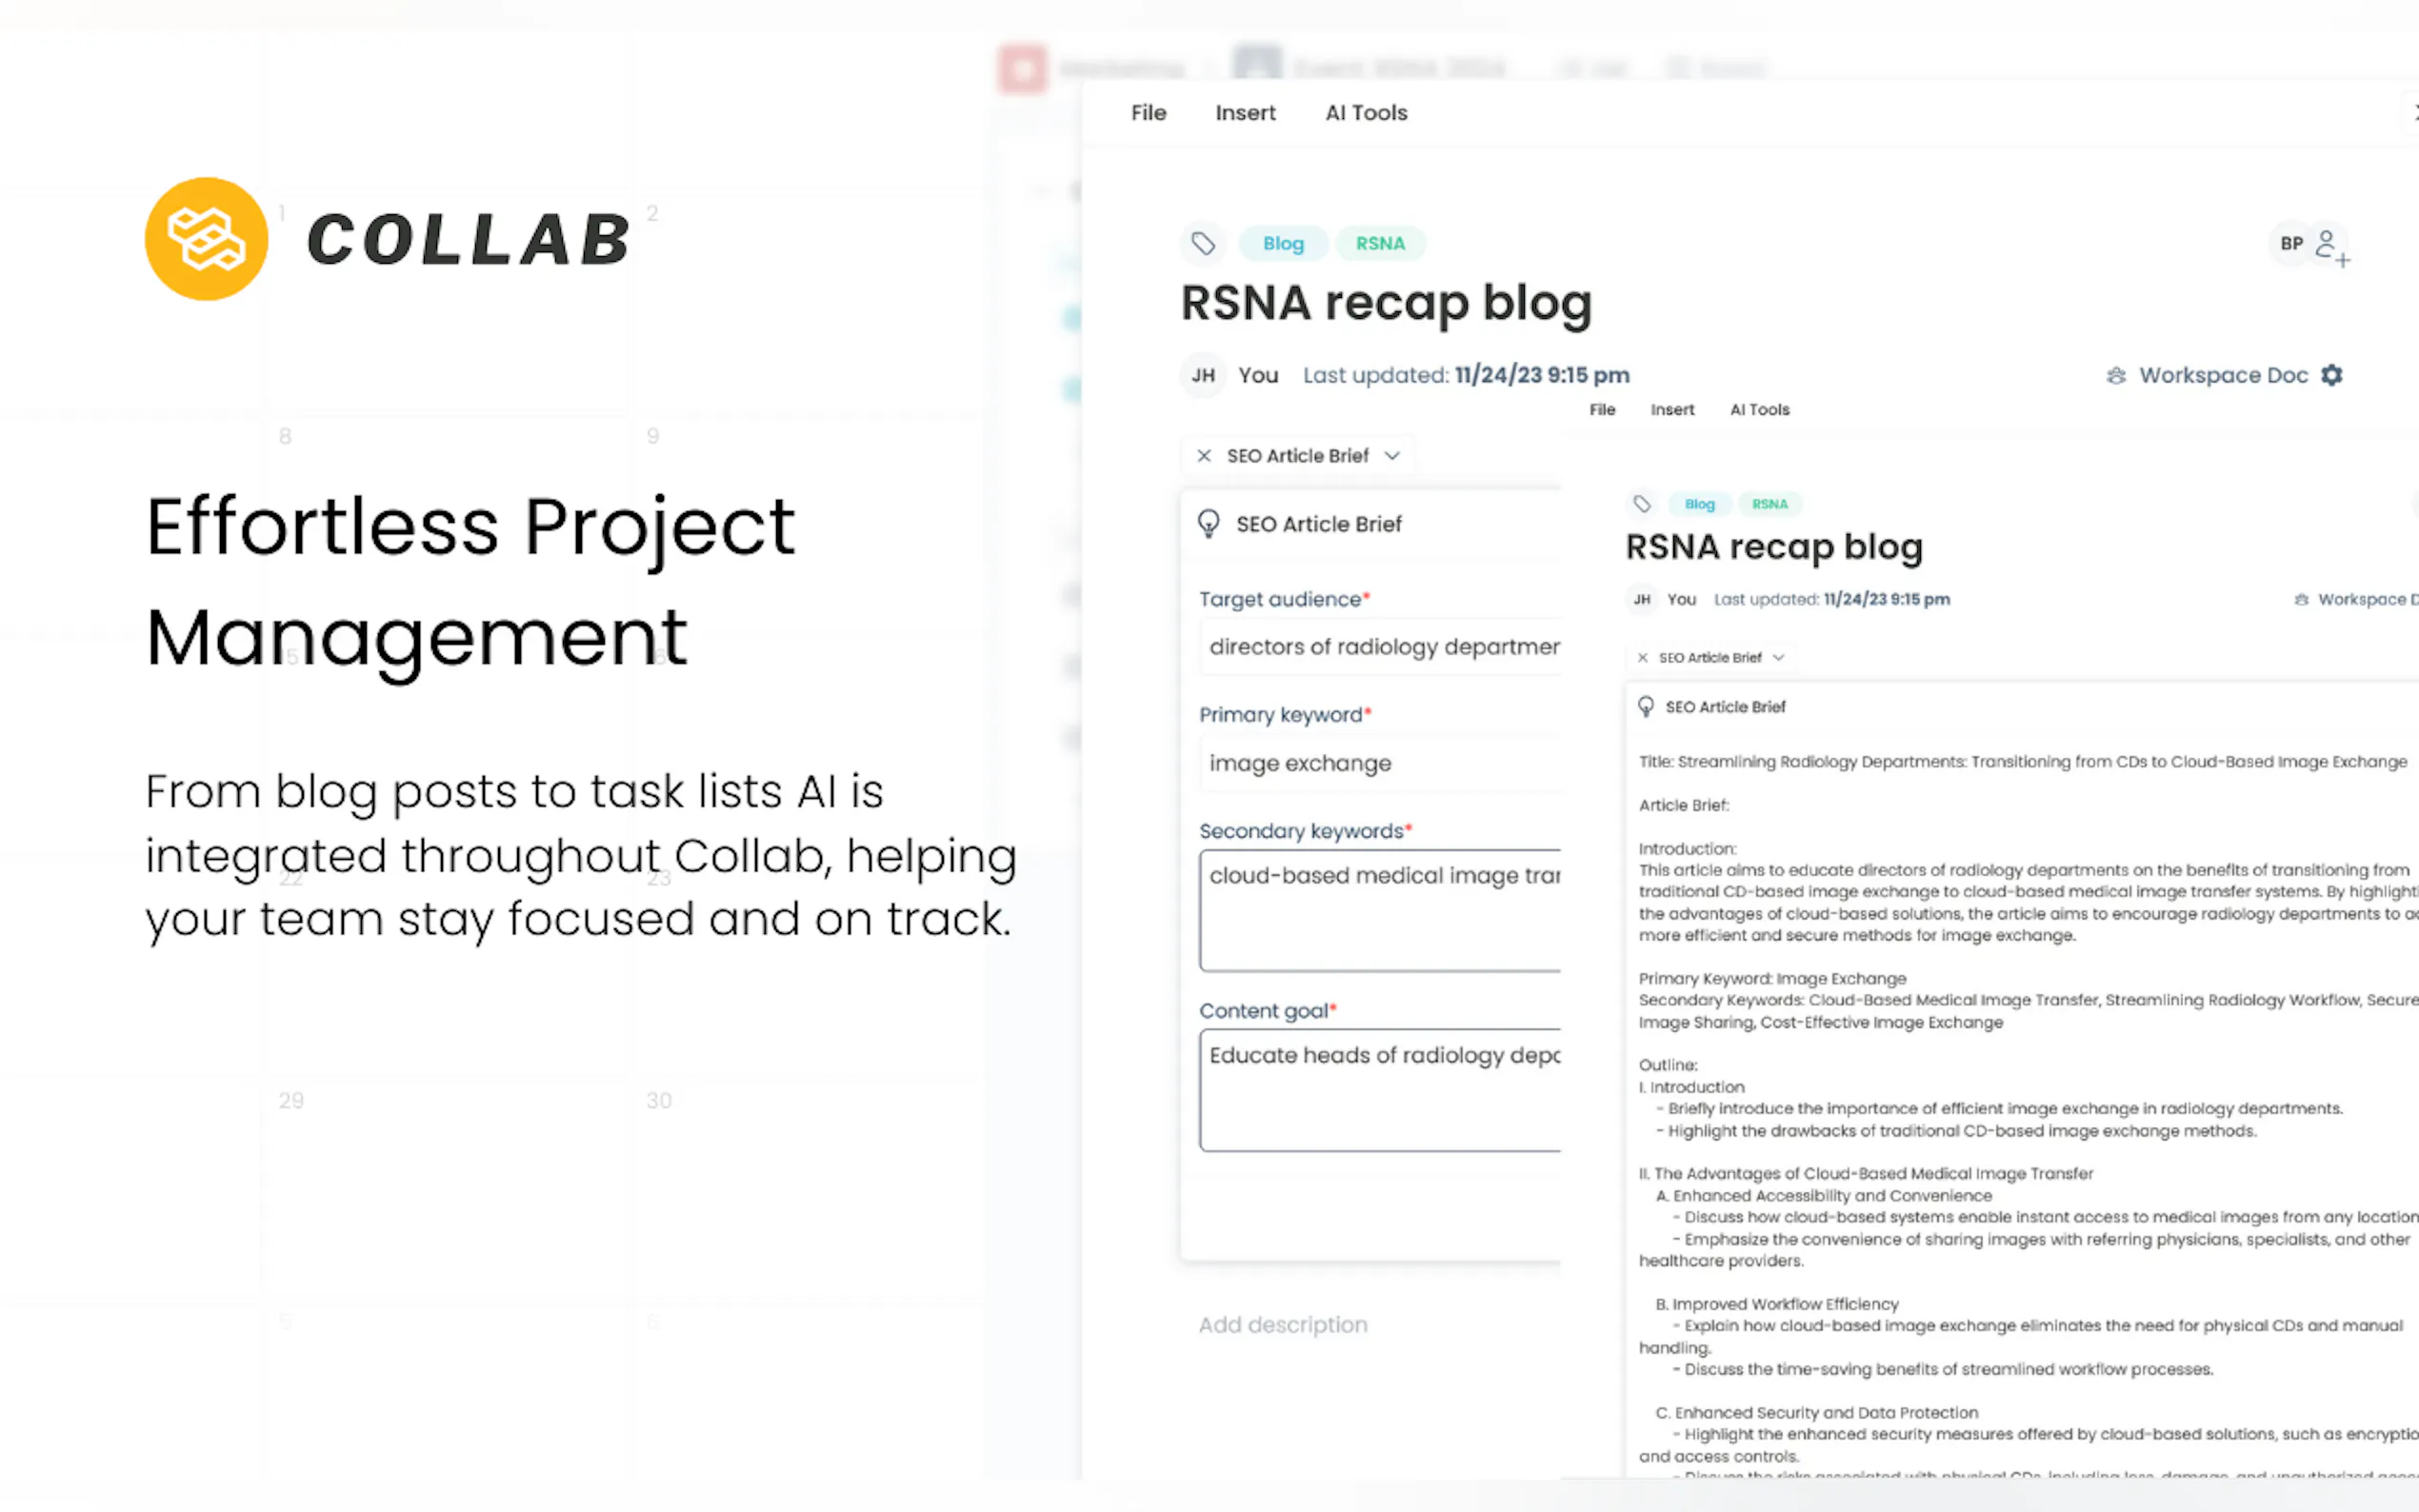Remove the SEO Article Brief template via X
The width and height of the screenshot is (2419, 1512).
tap(1204, 456)
